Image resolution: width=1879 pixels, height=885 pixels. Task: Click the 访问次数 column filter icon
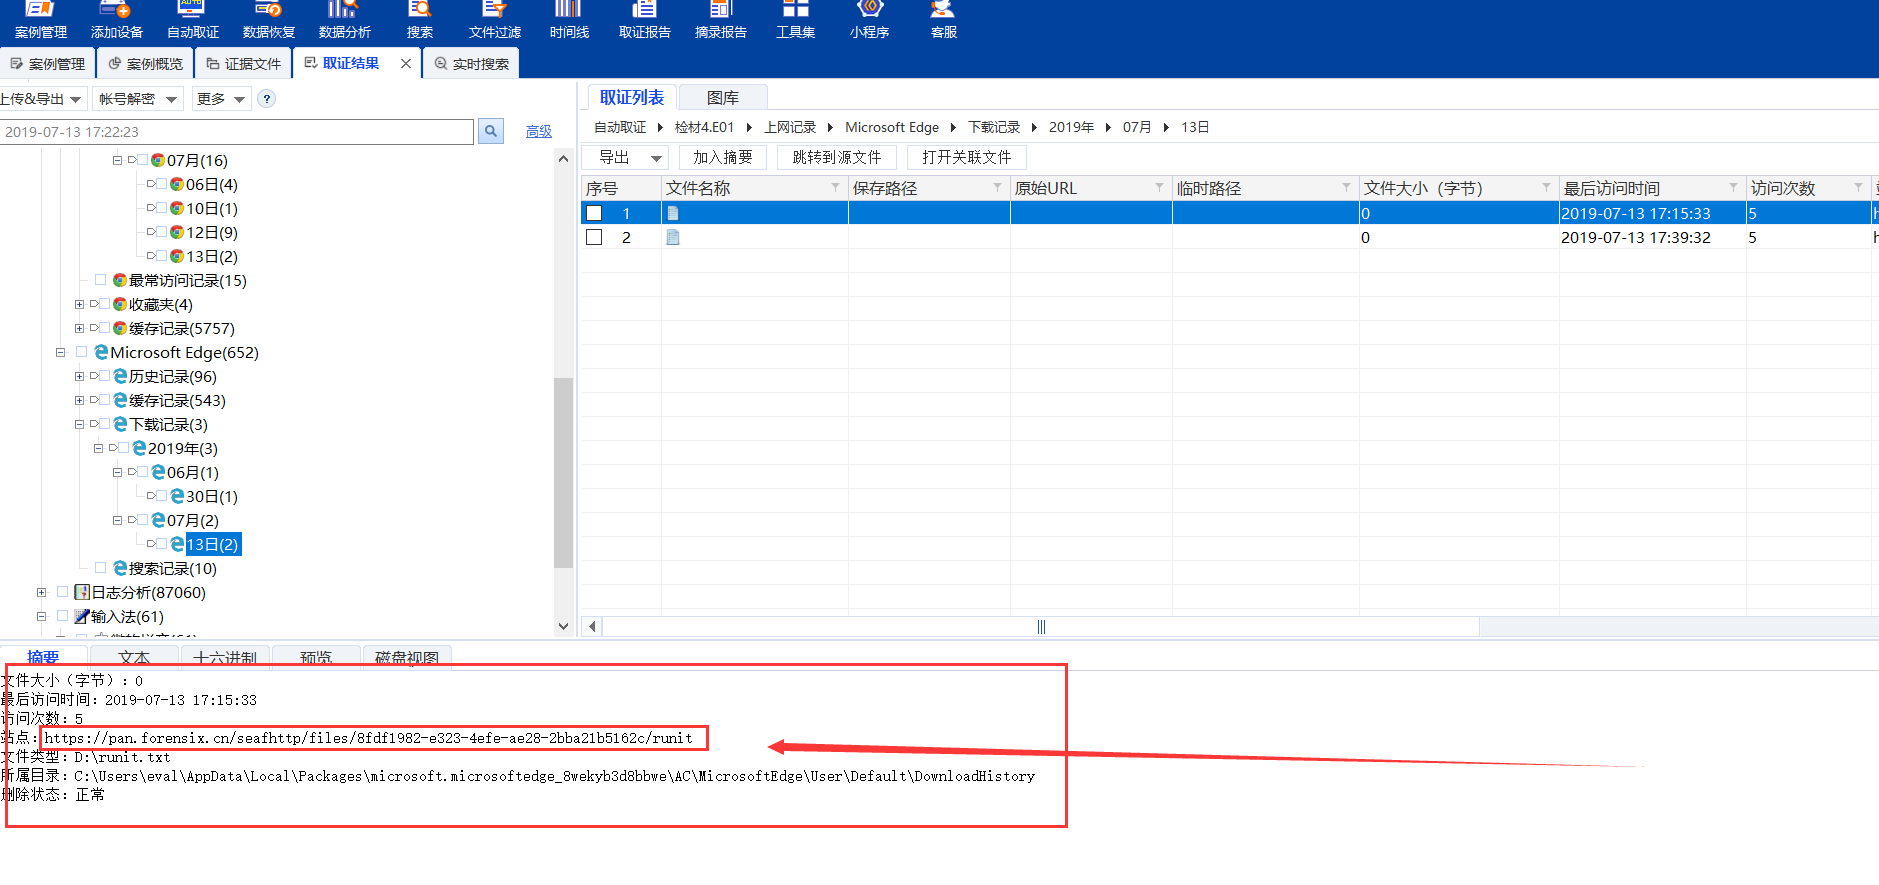click(1858, 187)
